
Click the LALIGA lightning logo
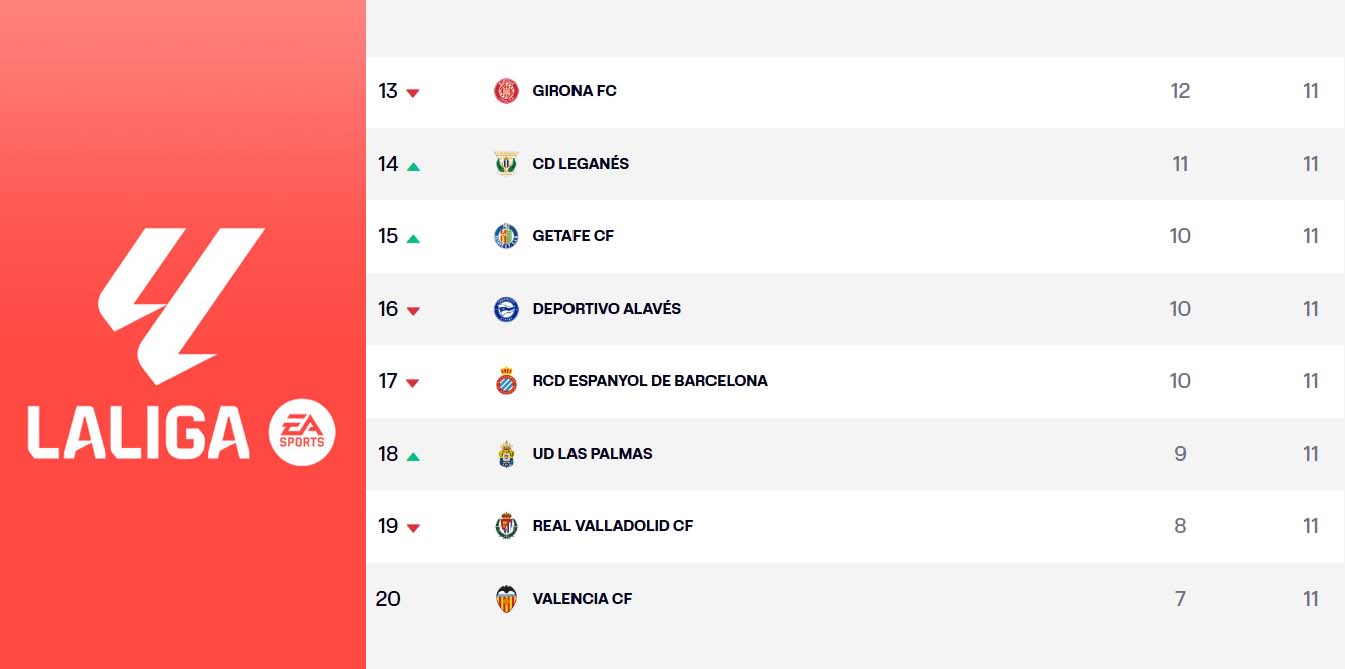(180, 305)
